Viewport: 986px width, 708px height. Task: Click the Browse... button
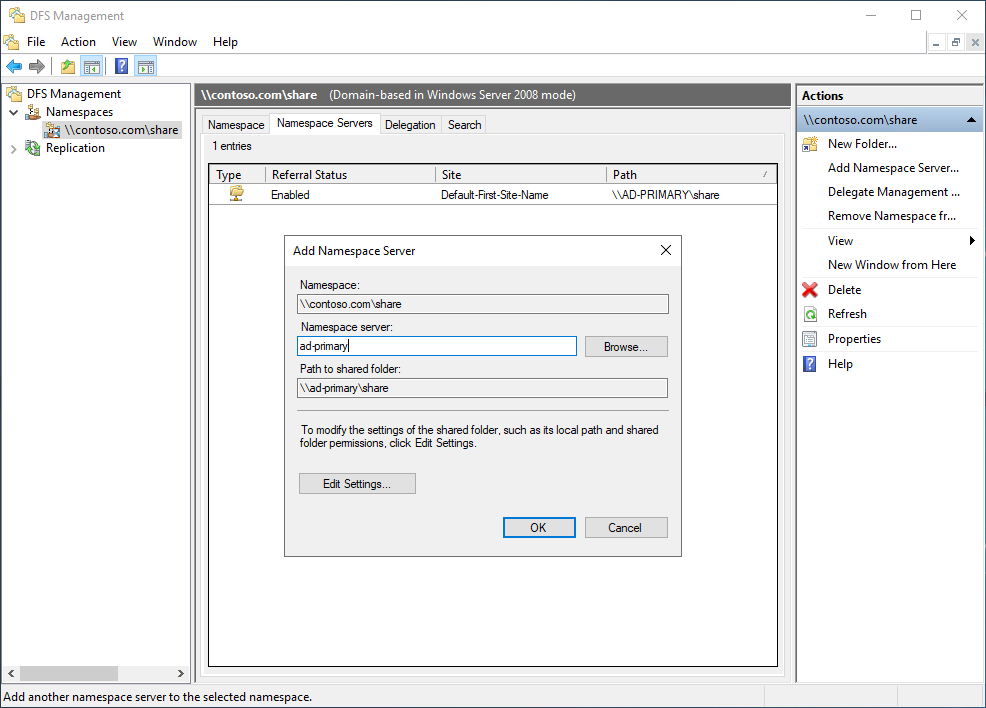click(626, 346)
